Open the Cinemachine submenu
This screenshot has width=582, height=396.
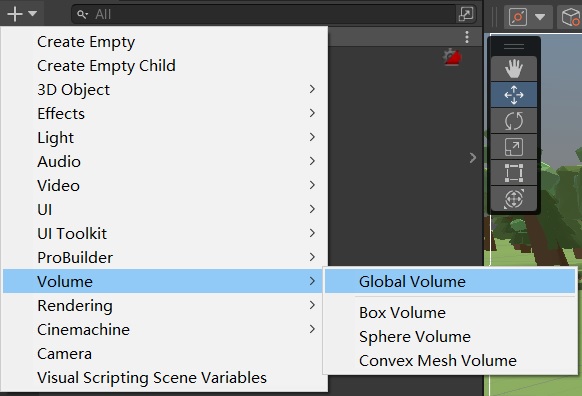163,329
